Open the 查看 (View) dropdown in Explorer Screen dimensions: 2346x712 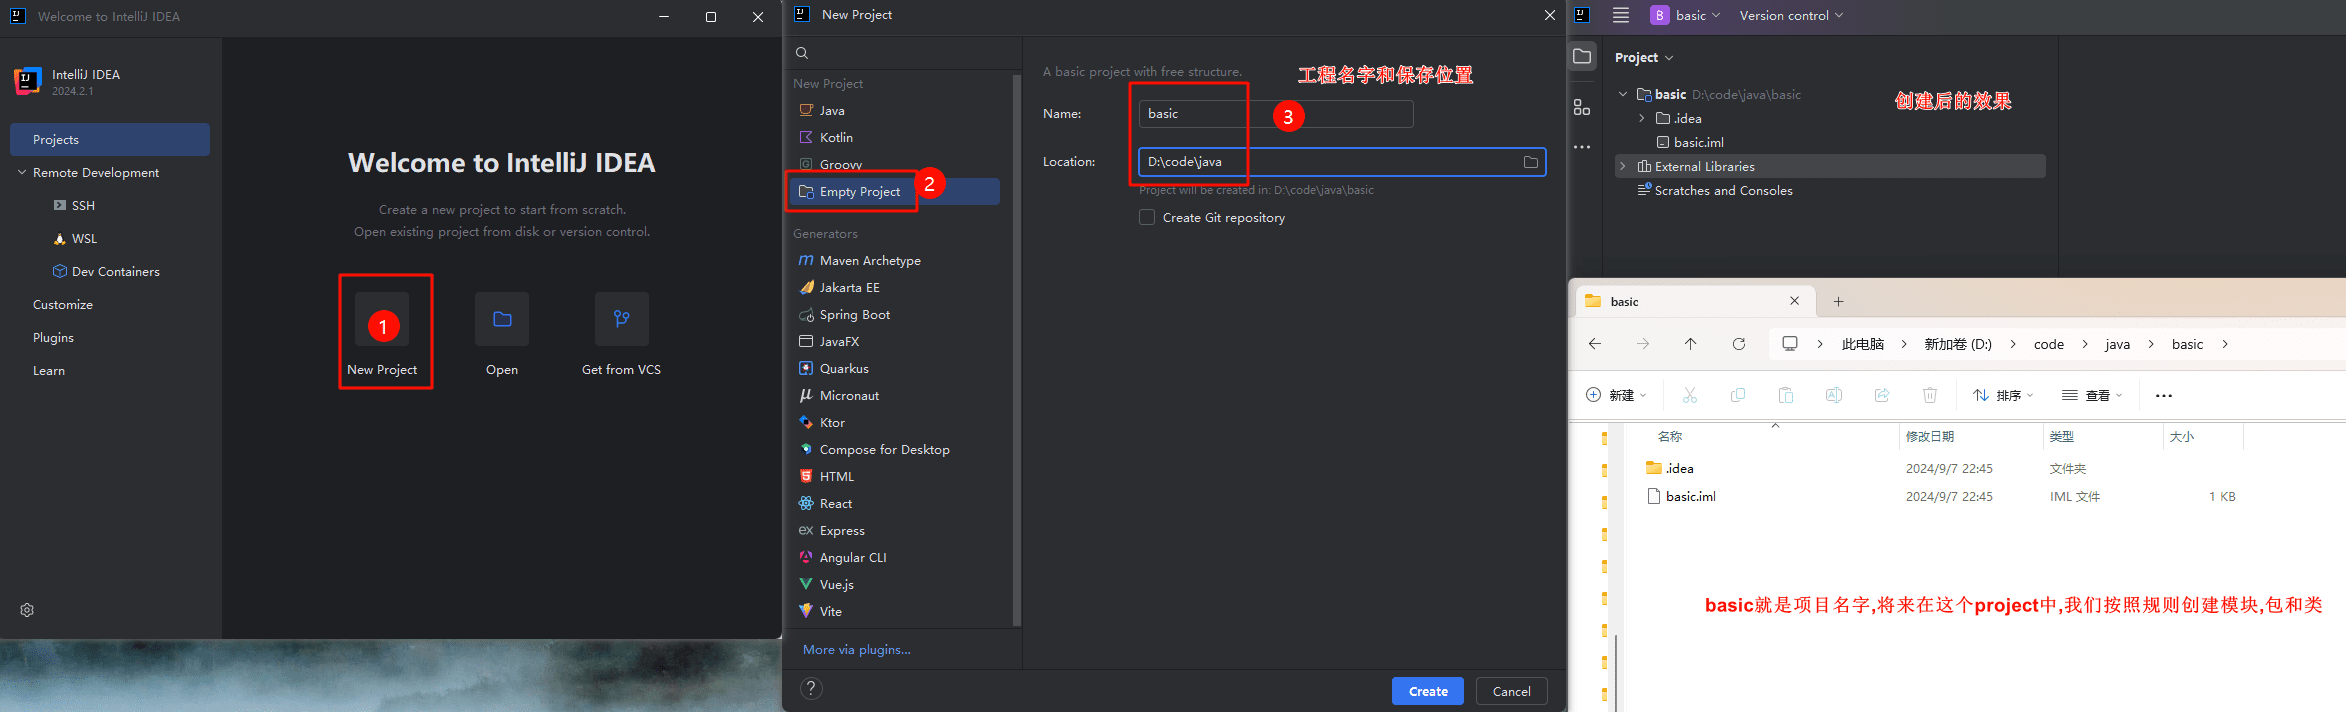tap(2092, 395)
